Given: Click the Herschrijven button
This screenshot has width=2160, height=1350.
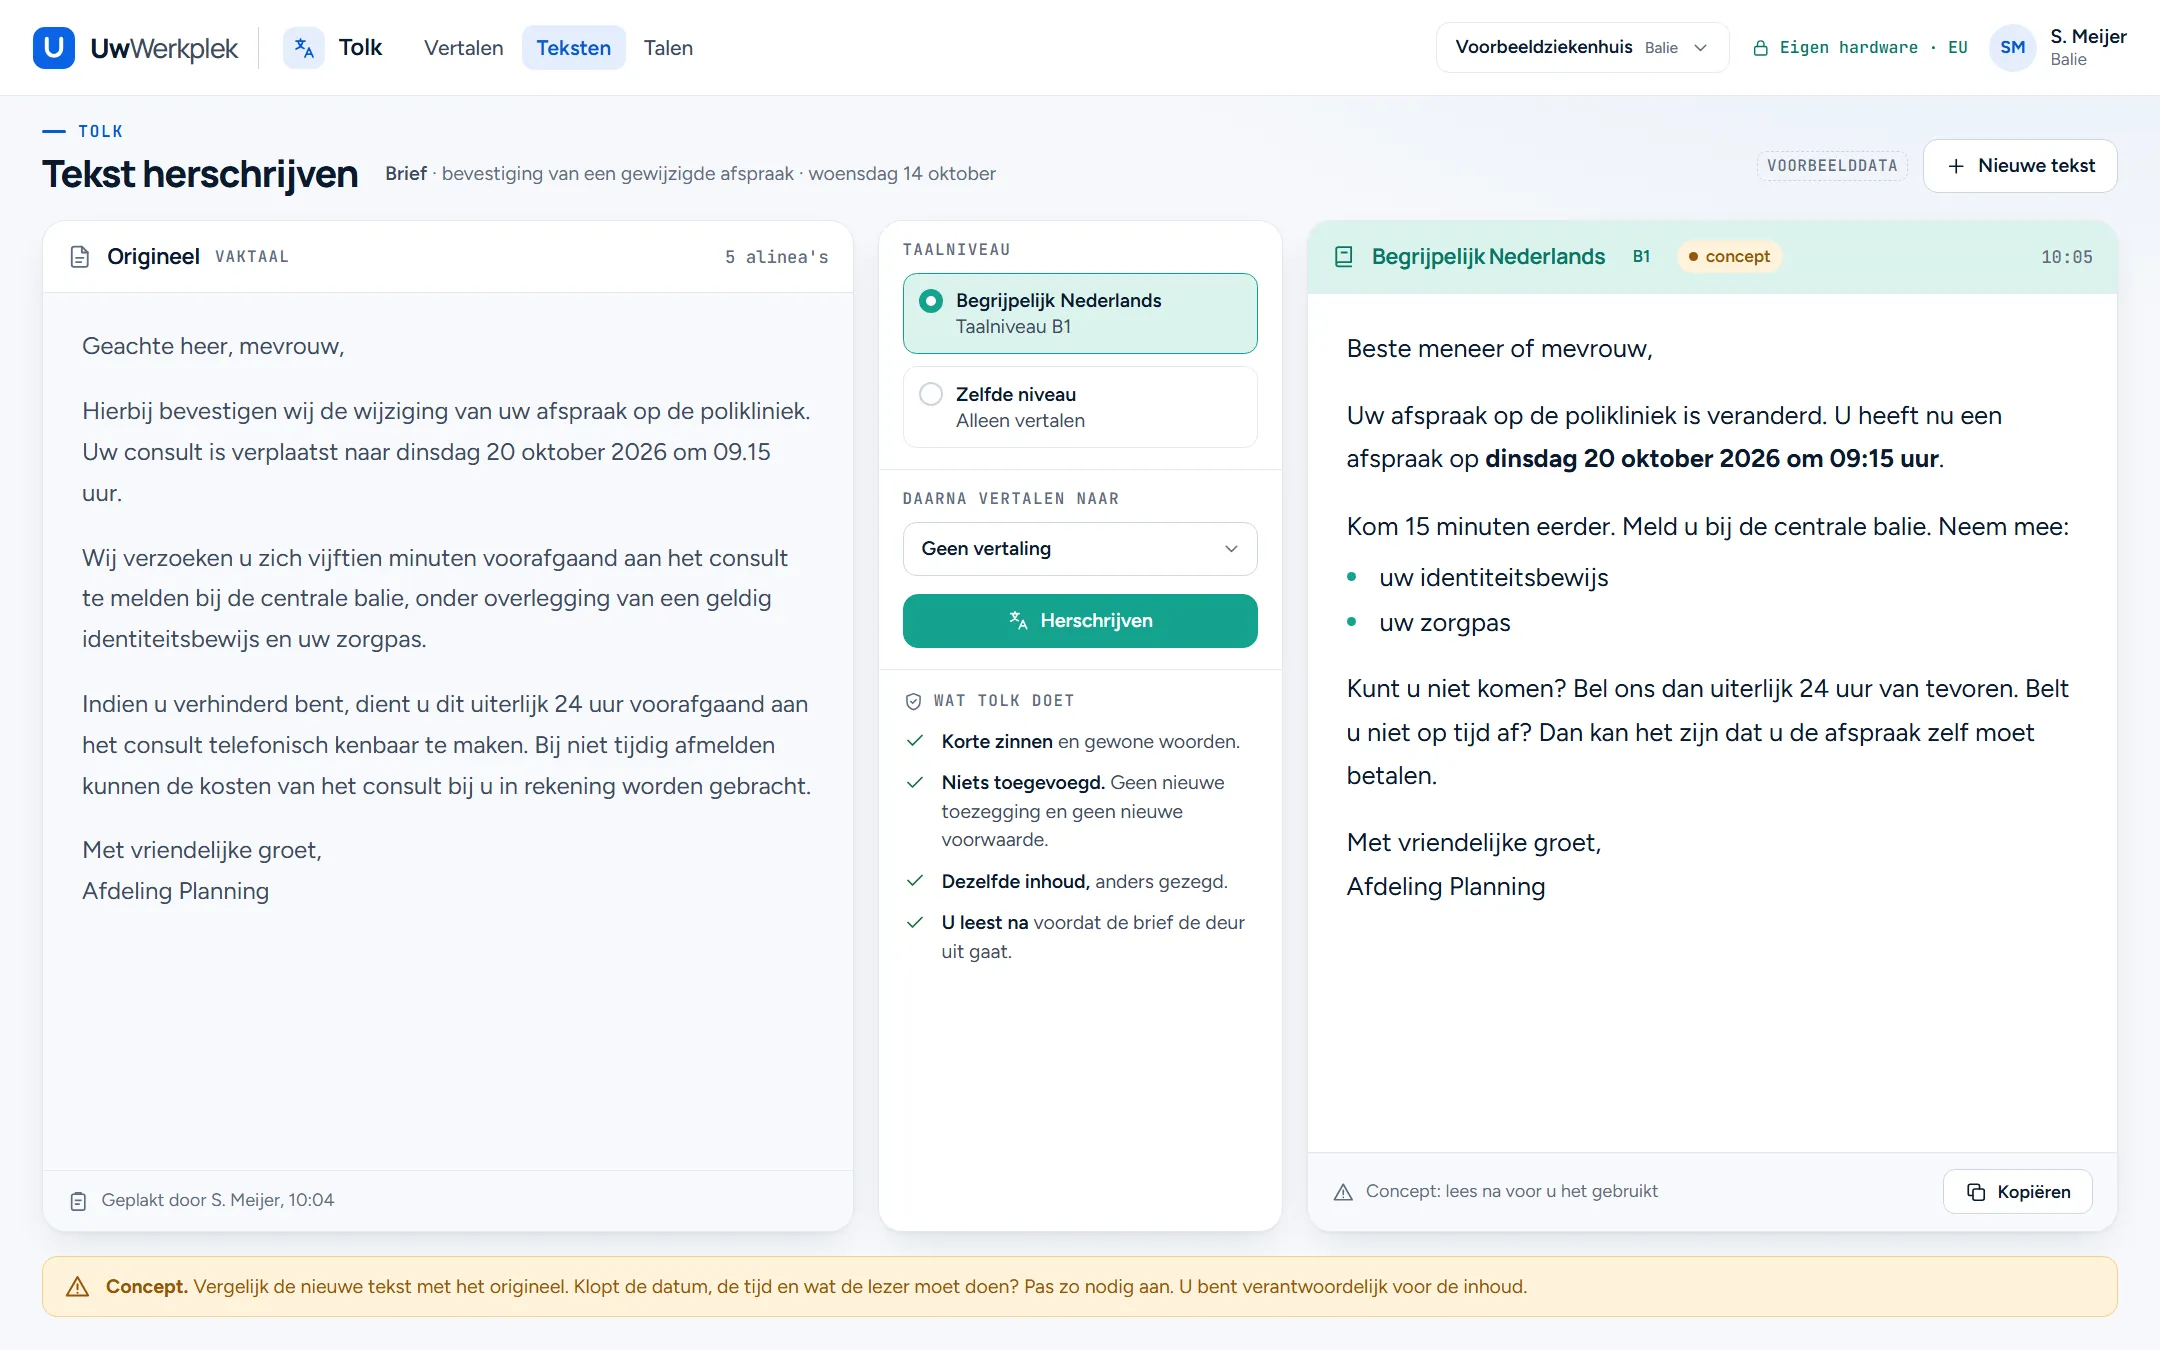Looking at the screenshot, I should click(1080, 621).
